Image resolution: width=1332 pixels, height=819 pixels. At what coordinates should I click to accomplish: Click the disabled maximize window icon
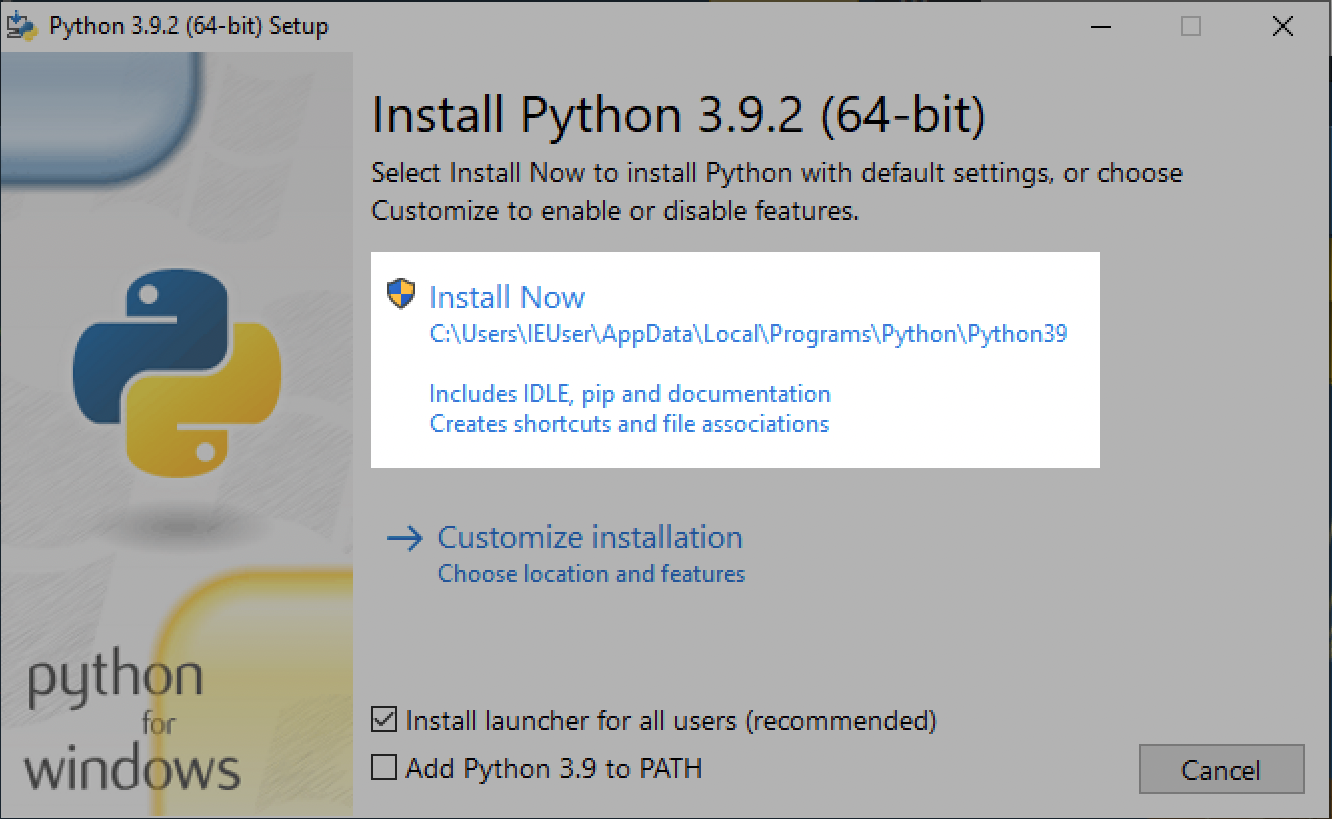pyautogui.click(x=1190, y=26)
